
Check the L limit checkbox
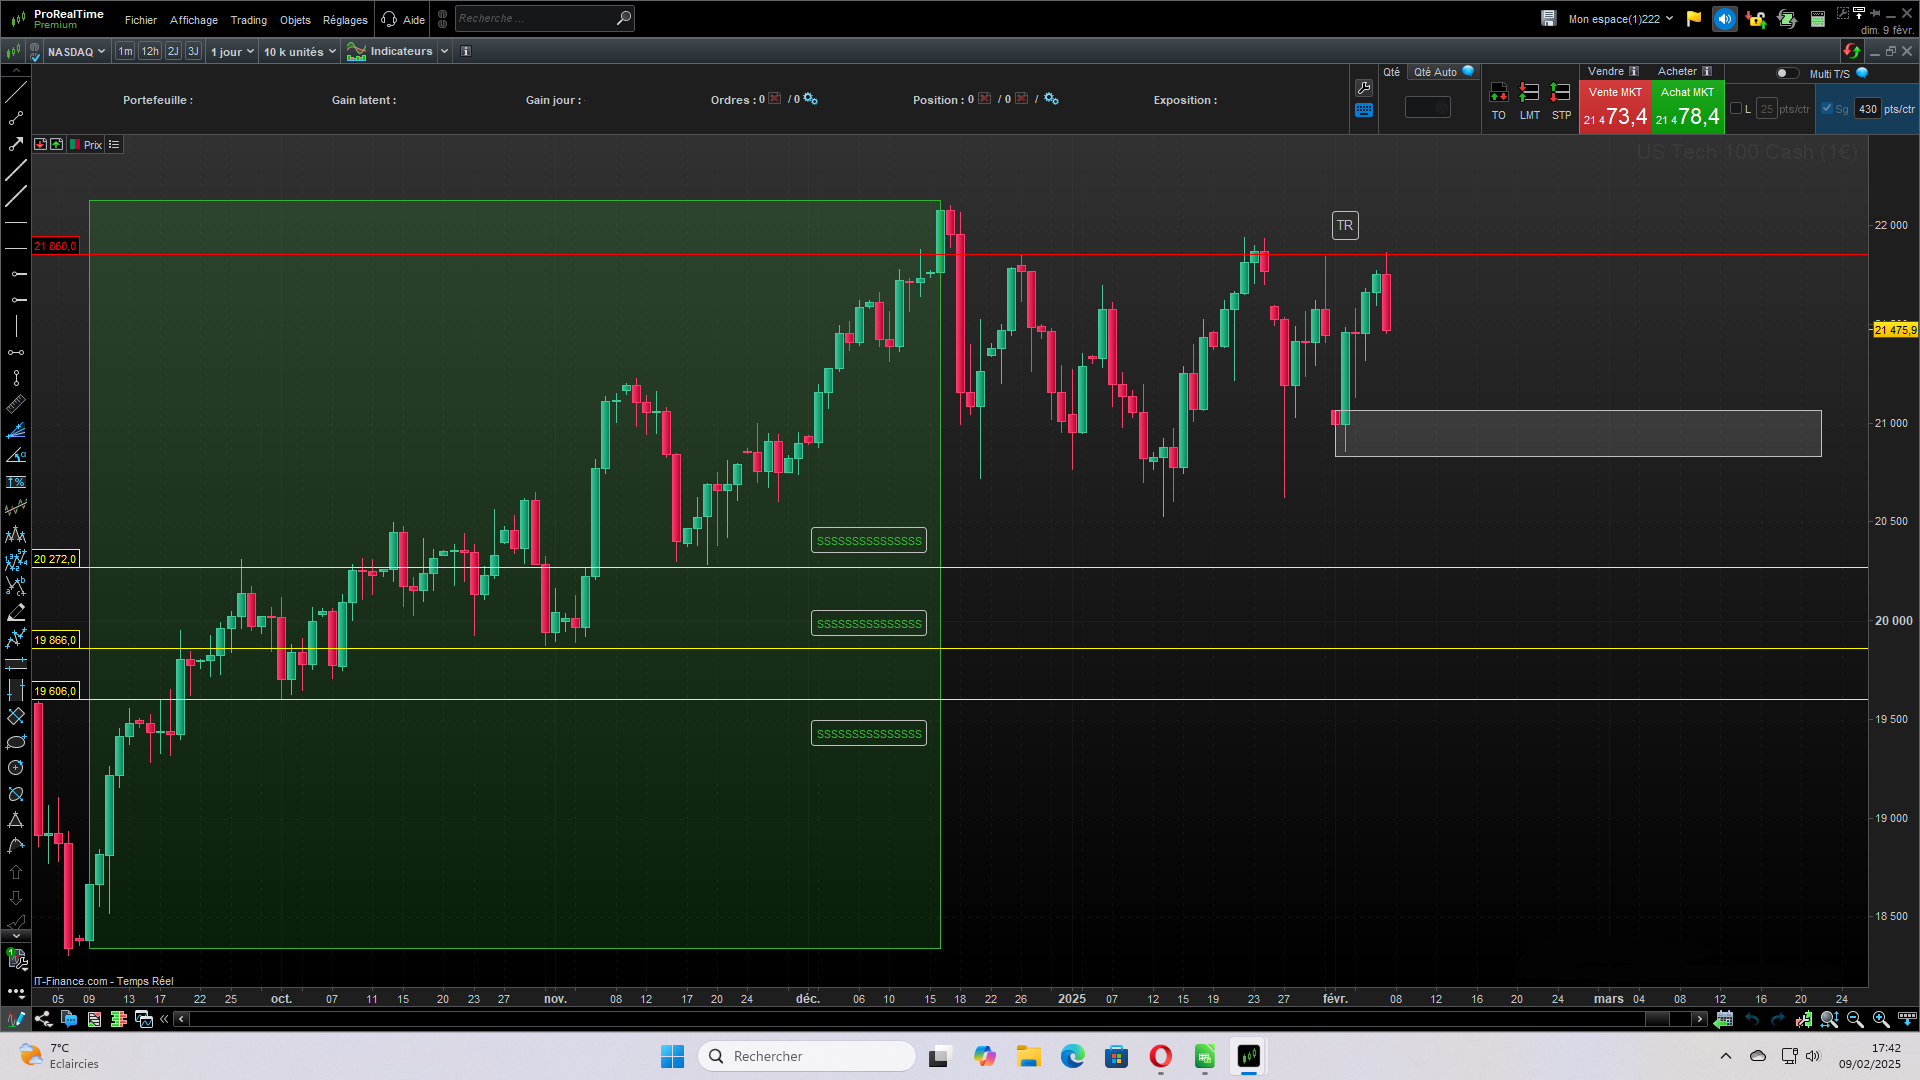pos(1736,109)
